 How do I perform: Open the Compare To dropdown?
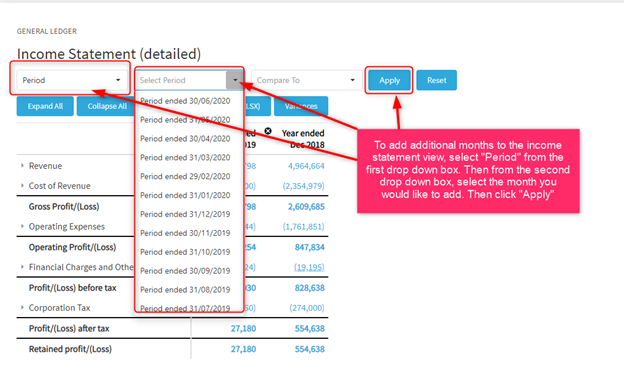306,80
